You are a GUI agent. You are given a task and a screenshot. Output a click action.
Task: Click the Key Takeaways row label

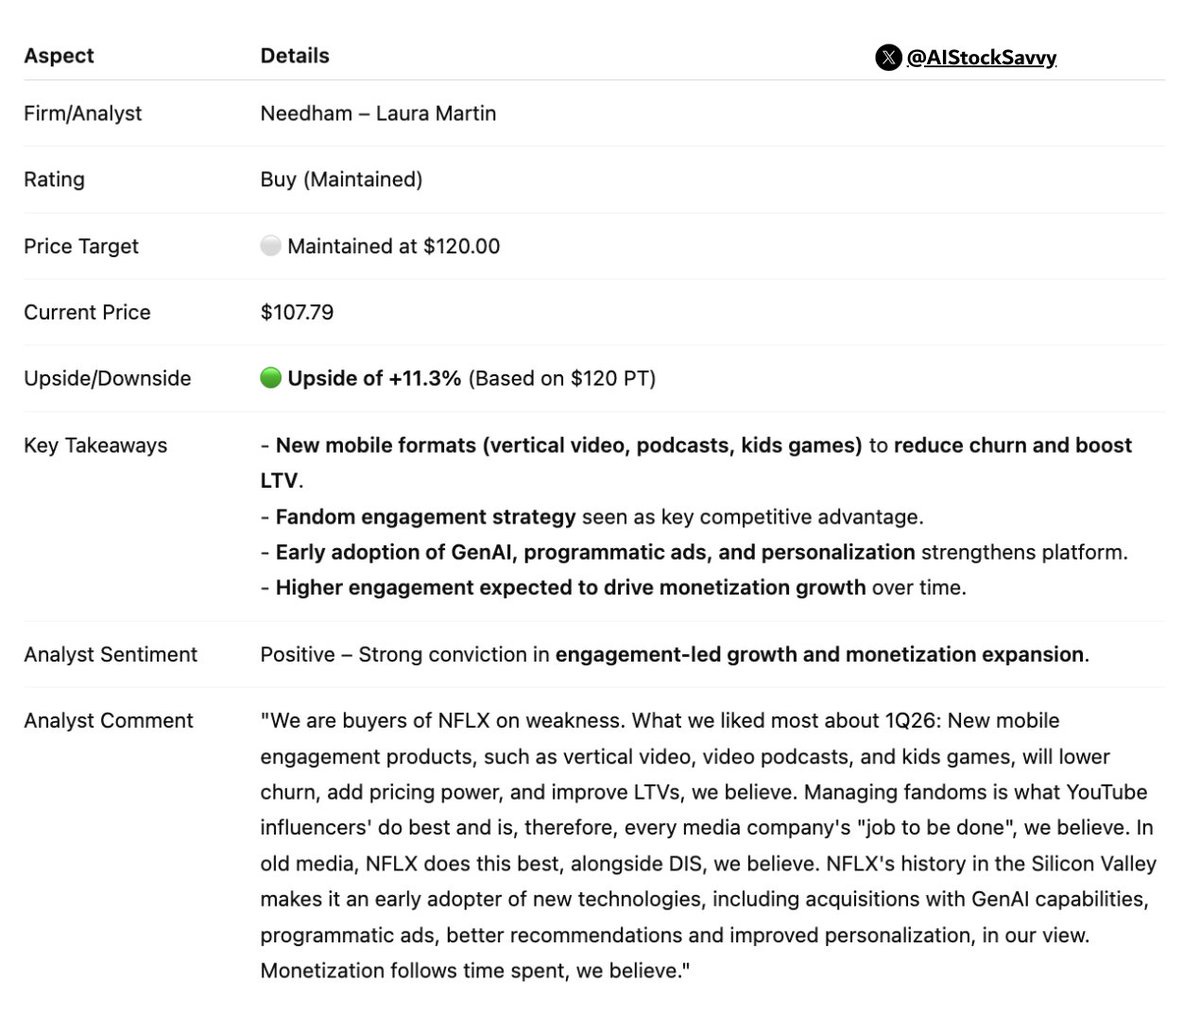pyautogui.click(x=95, y=445)
